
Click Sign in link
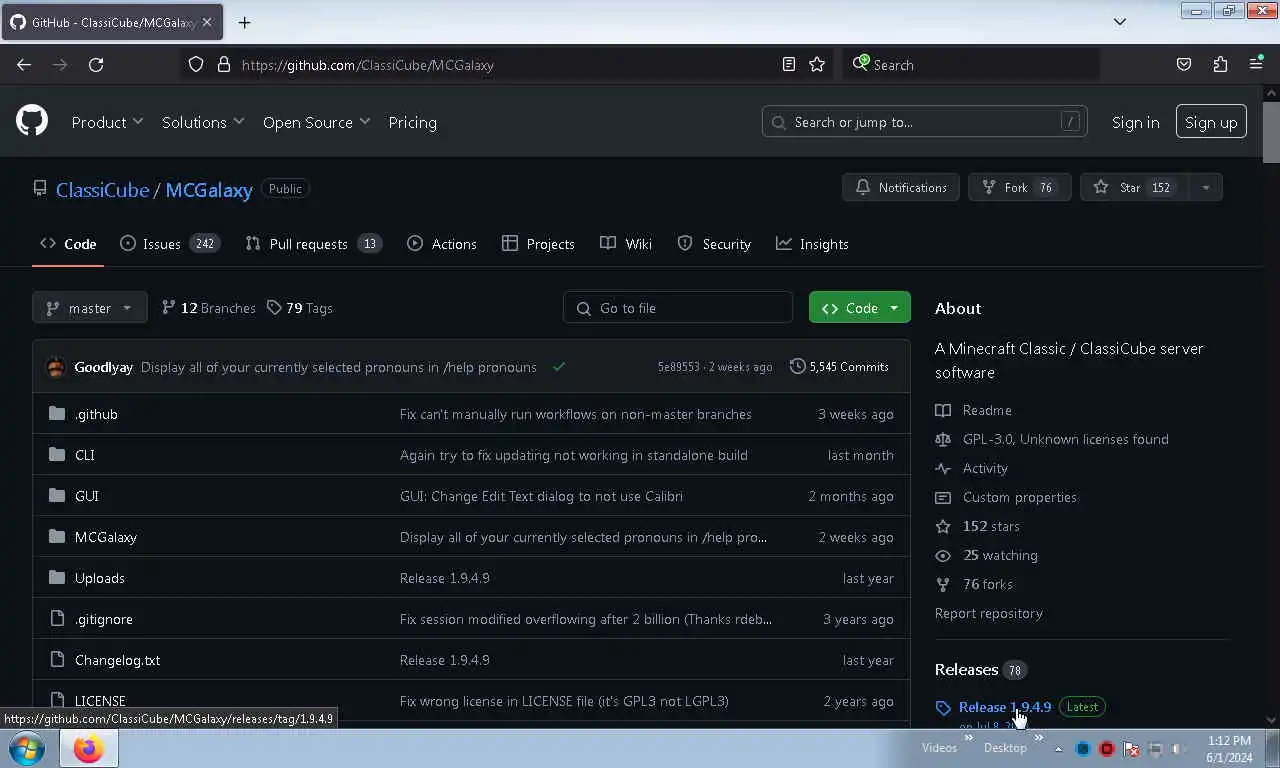(x=1135, y=122)
